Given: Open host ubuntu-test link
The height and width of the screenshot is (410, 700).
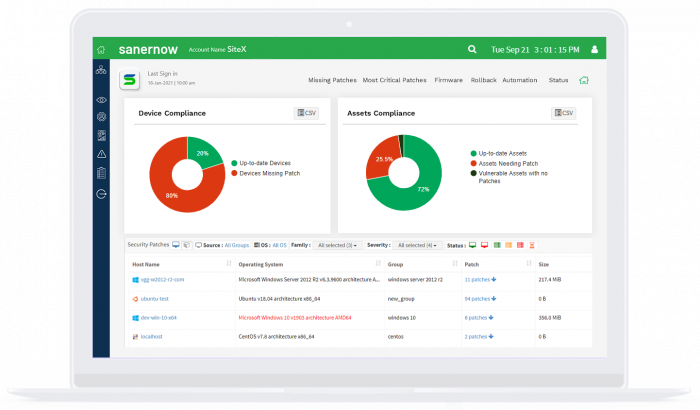Looking at the screenshot, I should coord(154,299).
